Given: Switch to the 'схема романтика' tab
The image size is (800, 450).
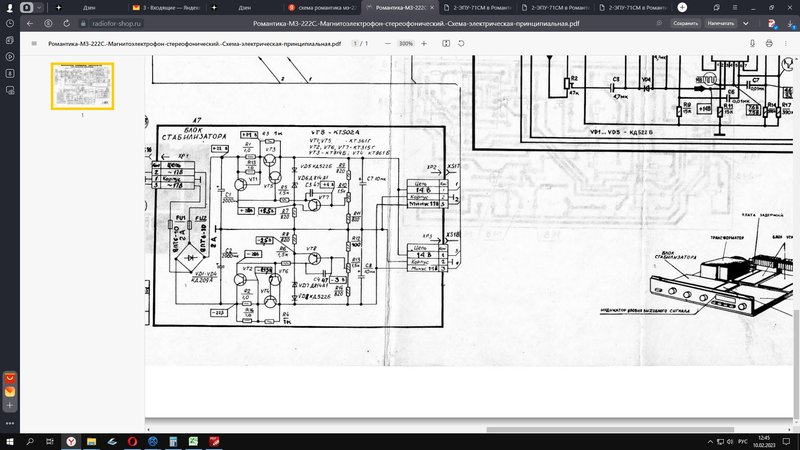Looking at the screenshot, I should point(325,7).
